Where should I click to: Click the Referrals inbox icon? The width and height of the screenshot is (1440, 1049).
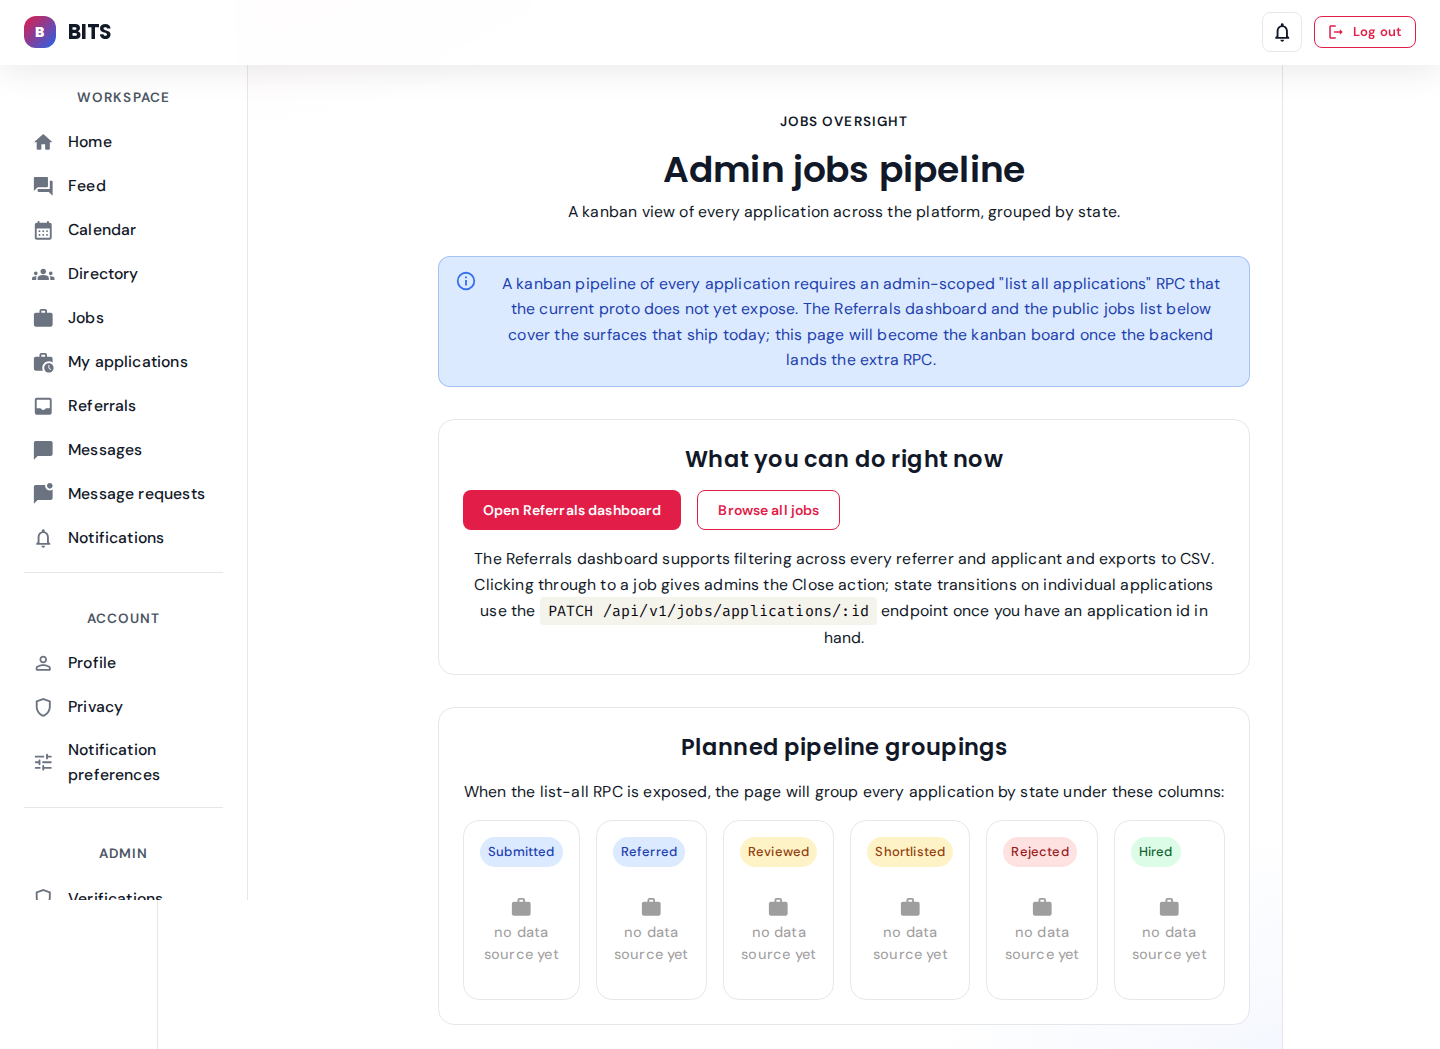point(43,406)
